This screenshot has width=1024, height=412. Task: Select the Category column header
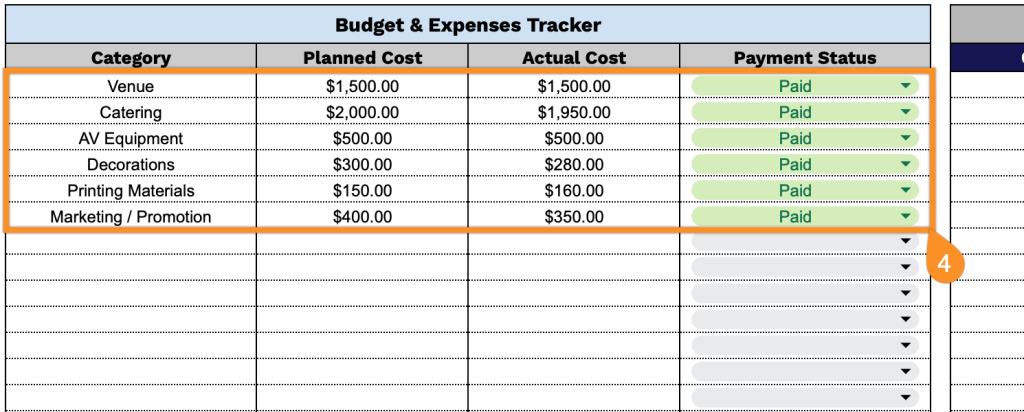131,58
